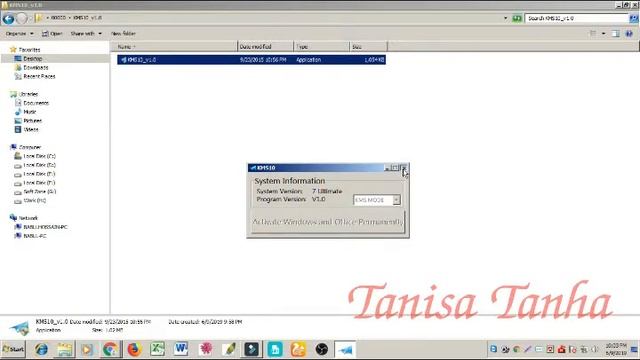Open Excel from the taskbar

coord(158,349)
